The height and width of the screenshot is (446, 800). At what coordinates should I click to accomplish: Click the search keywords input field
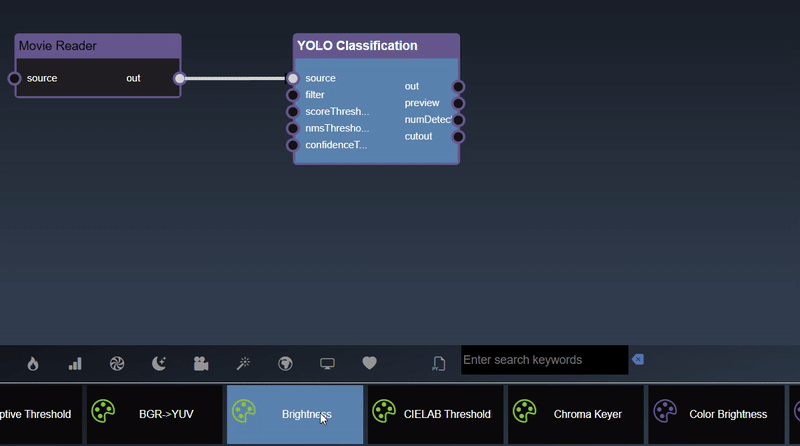[x=543, y=360]
